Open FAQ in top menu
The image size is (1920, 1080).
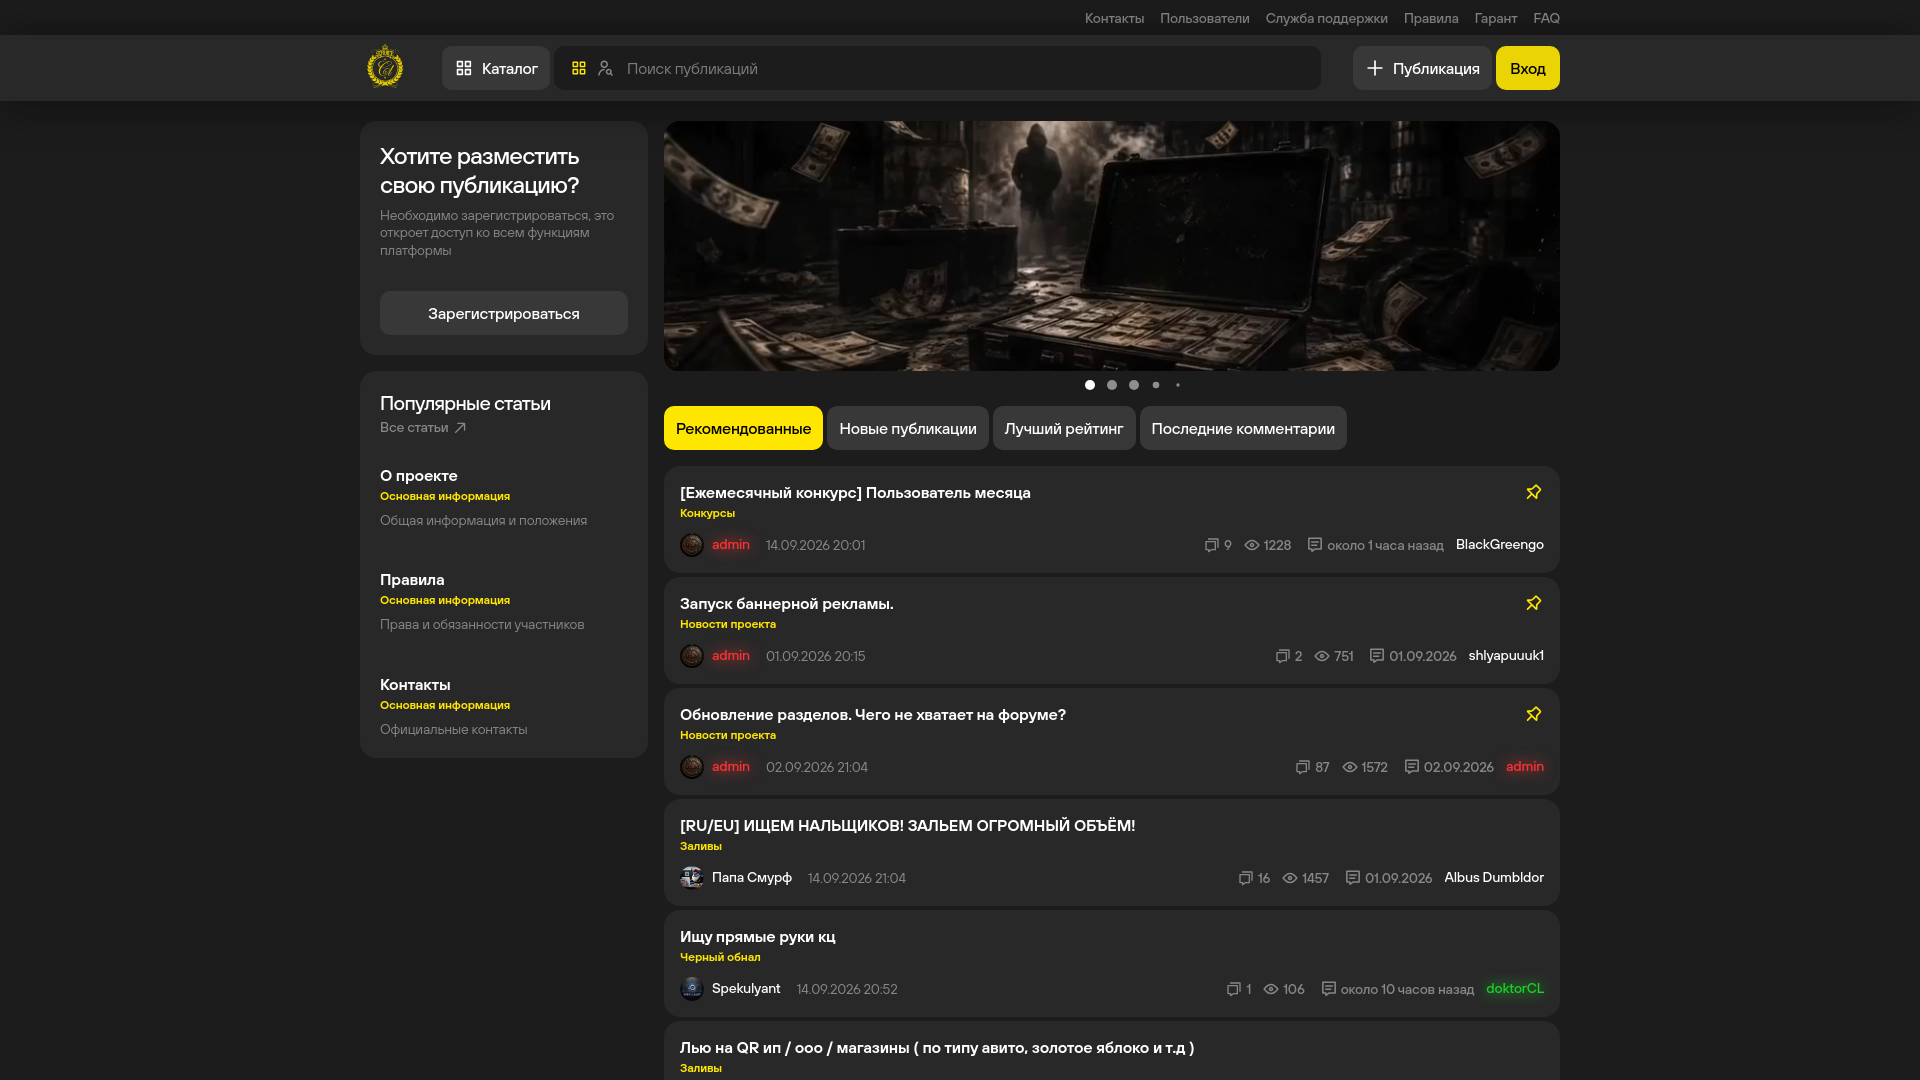click(x=1546, y=18)
